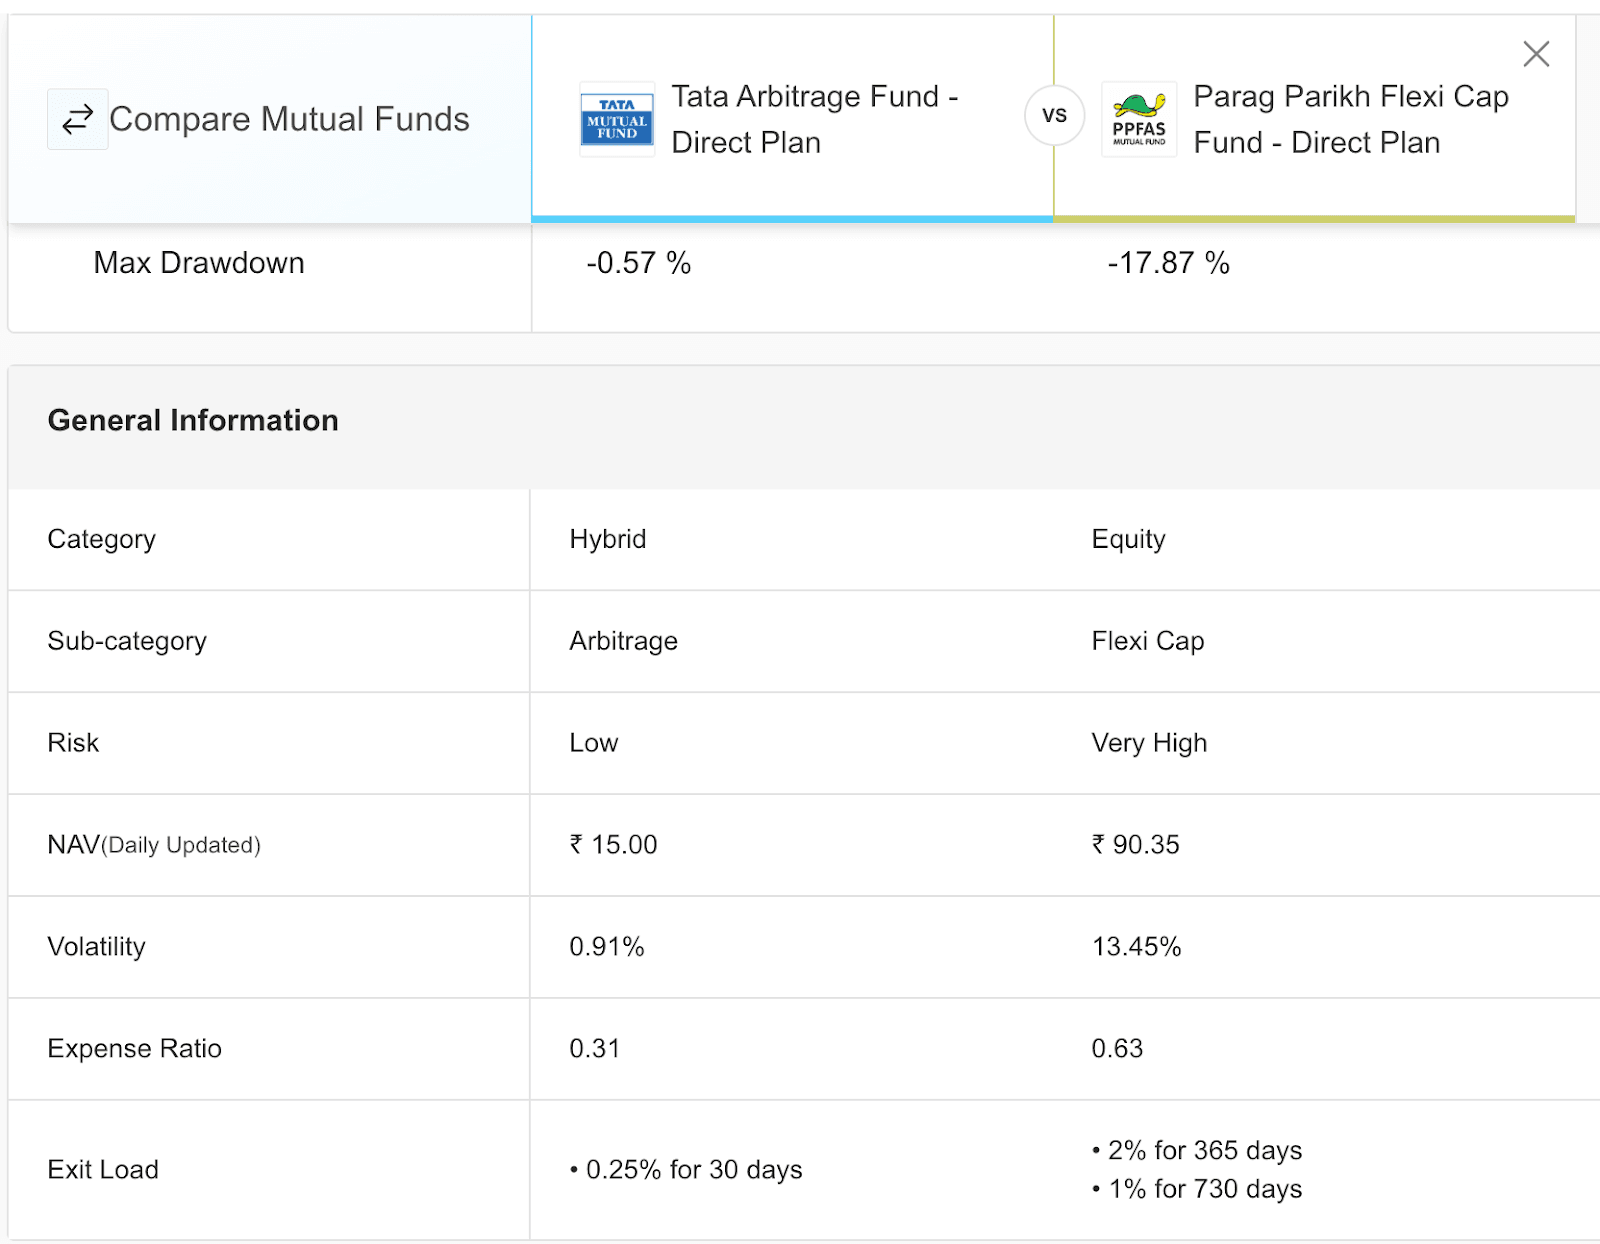Click the Category row label
Viewport: 1600px width, 1244px height.
coord(101,540)
